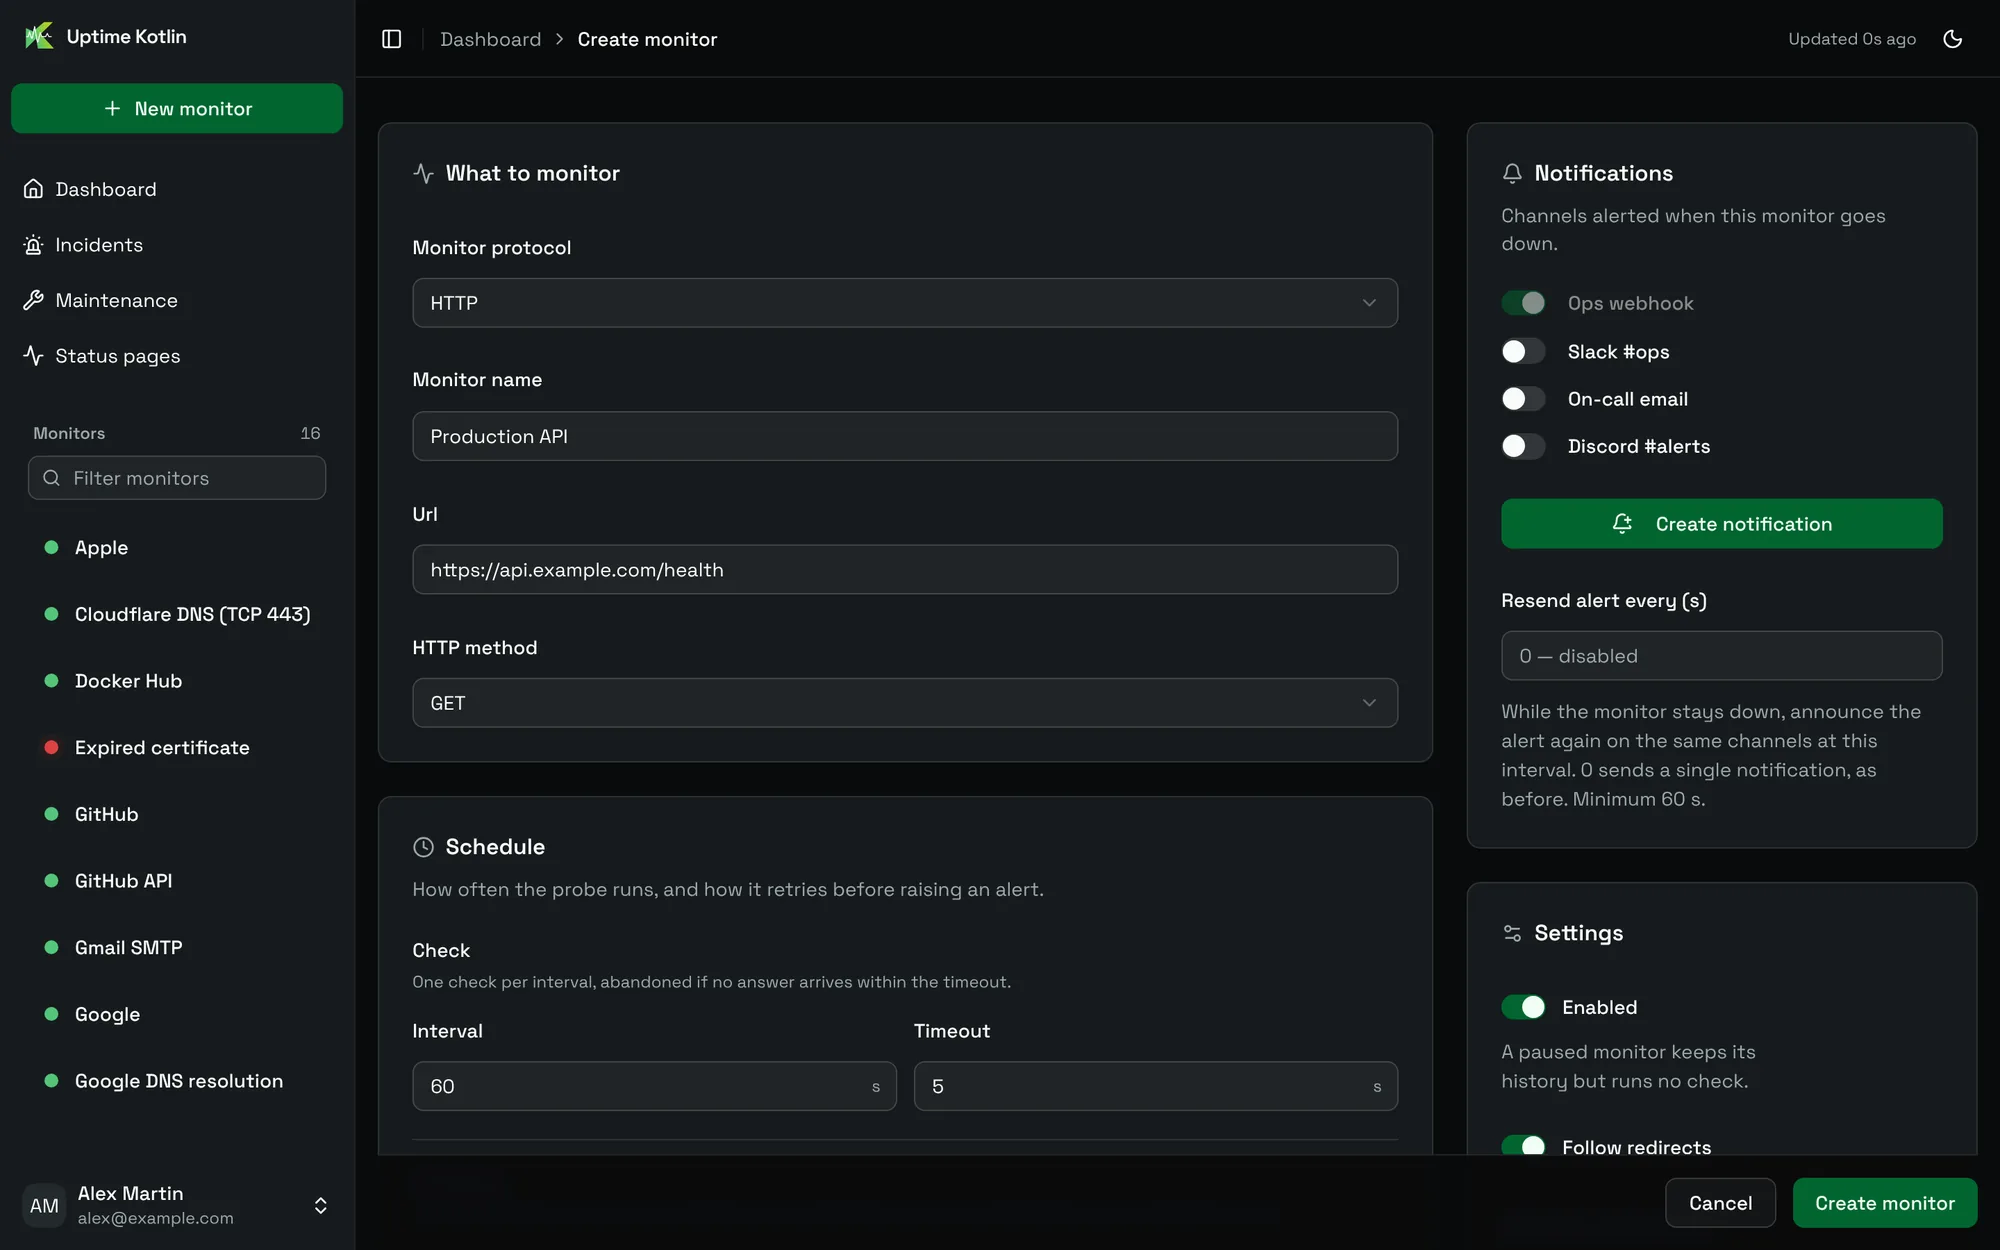Image resolution: width=2000 pixels, height=1250 pixels.
Task: Click the green status dot for Docker Hub
Action: point(51,680)
